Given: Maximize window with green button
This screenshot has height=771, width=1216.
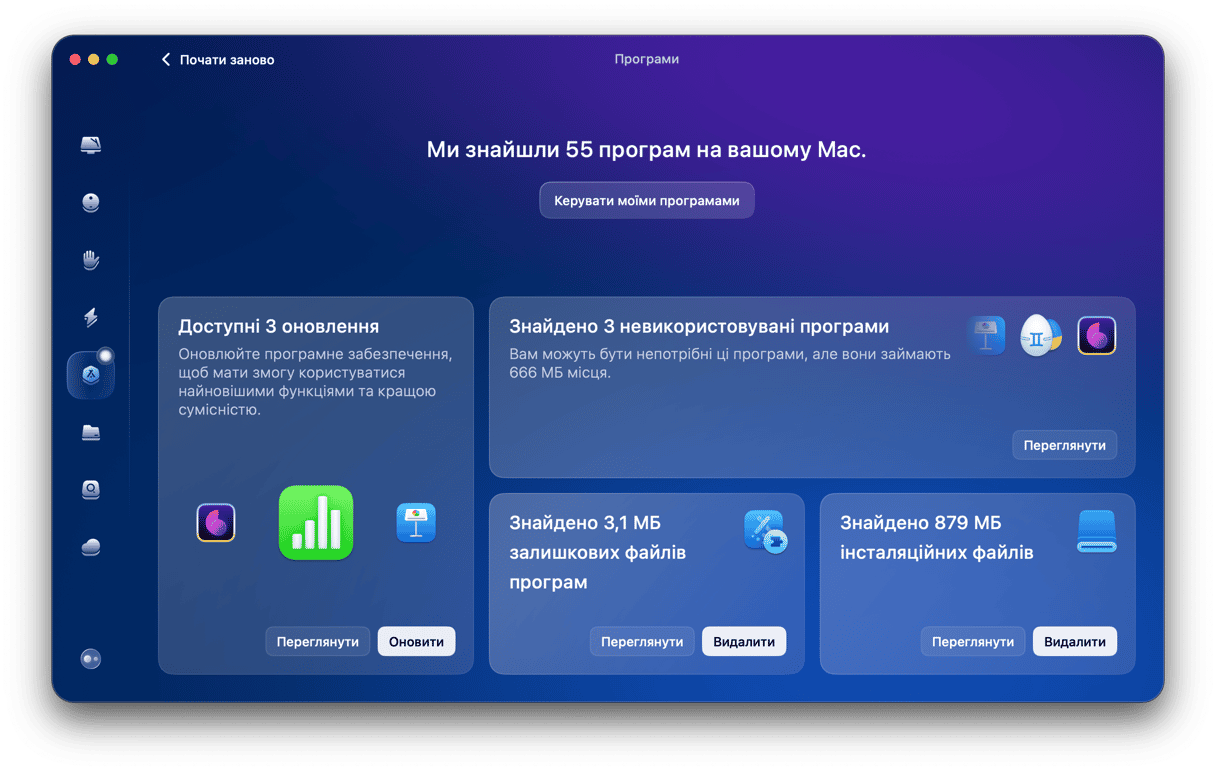Looking at the screenshot, I should click(x=112, y=60).
